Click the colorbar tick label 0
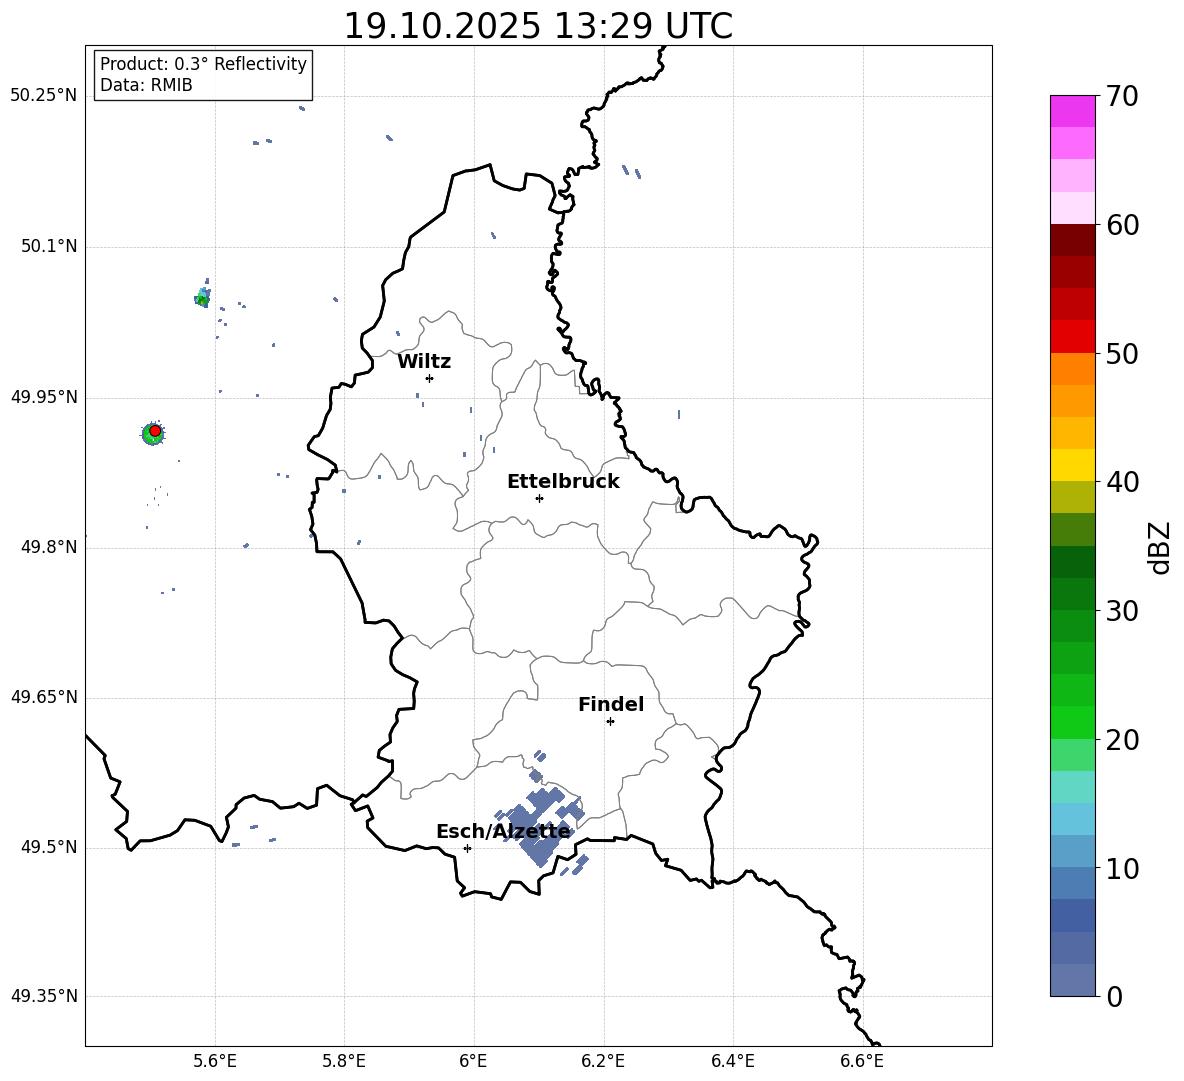Screen dimensions: 1184x1081 click(x=1115, y=996)
